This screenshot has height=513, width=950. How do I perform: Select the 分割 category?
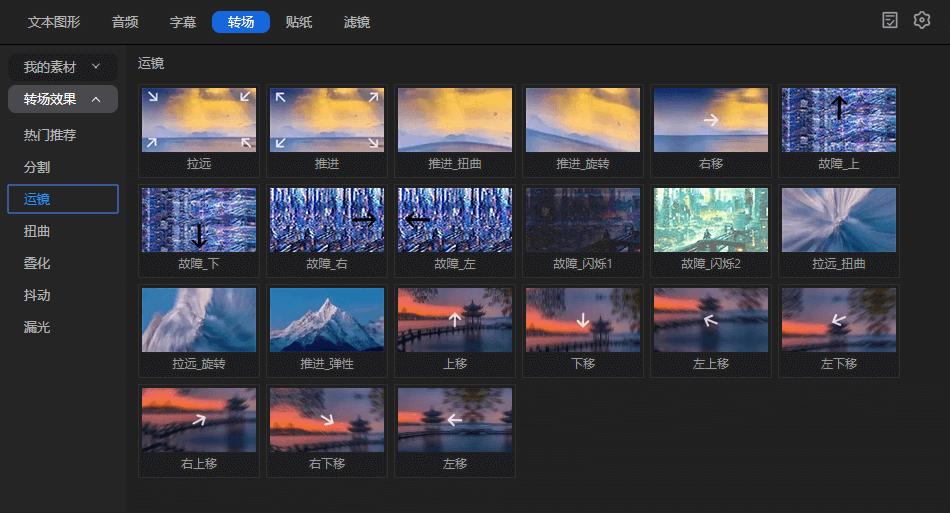[x=36, y=167]
